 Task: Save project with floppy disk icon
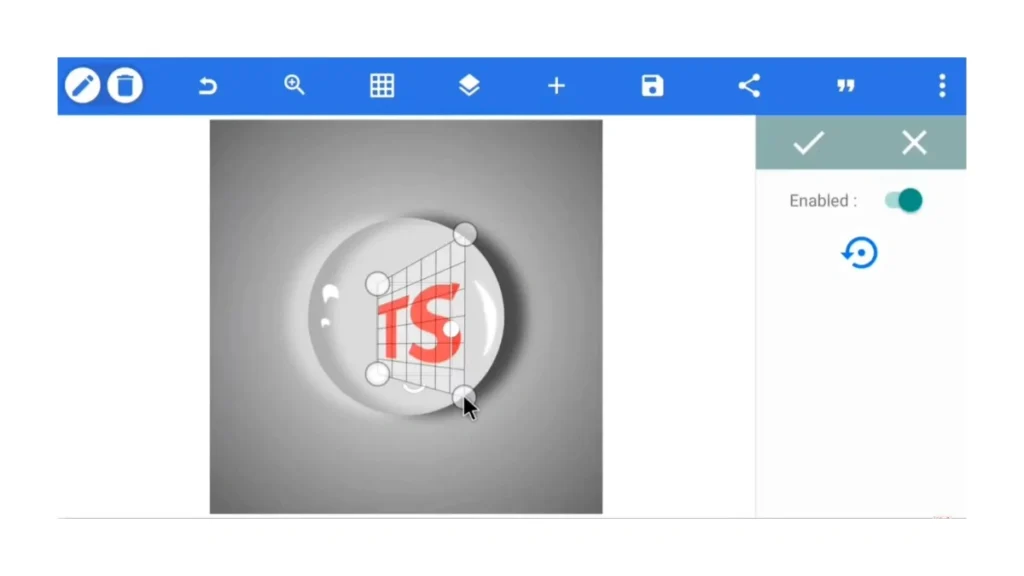[x=652, y=86]
